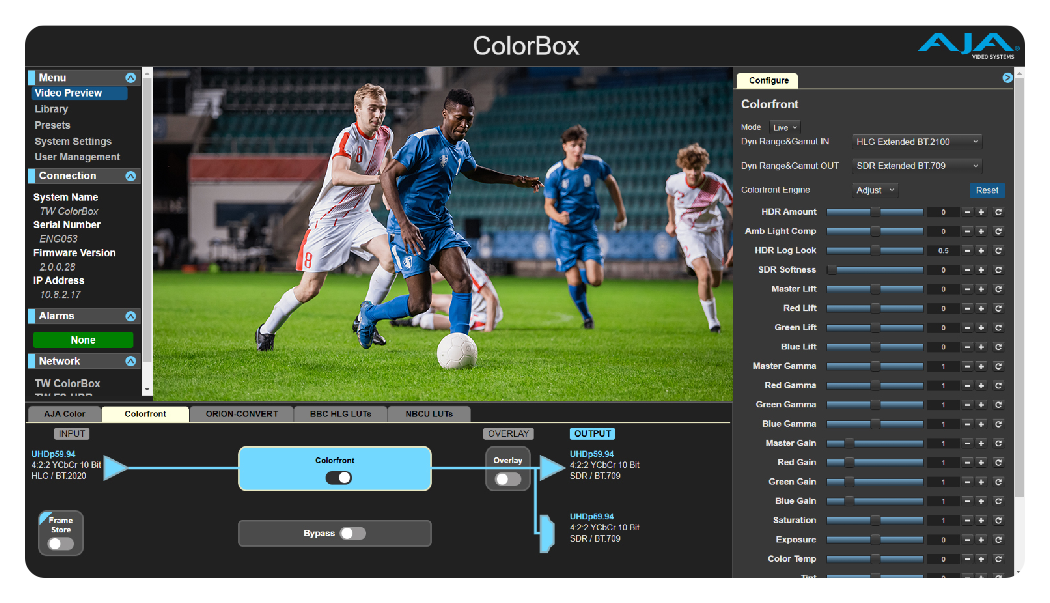The width and height of the screenshot is (1050, 603).
Task: Reset HDR Log Look value icon
Action: [x=998, y=251]
